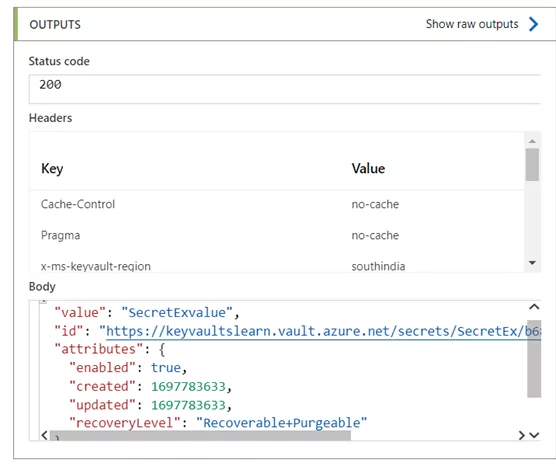Click the Body label
Screen dimensions: 556x466
(x=42, y=287)
